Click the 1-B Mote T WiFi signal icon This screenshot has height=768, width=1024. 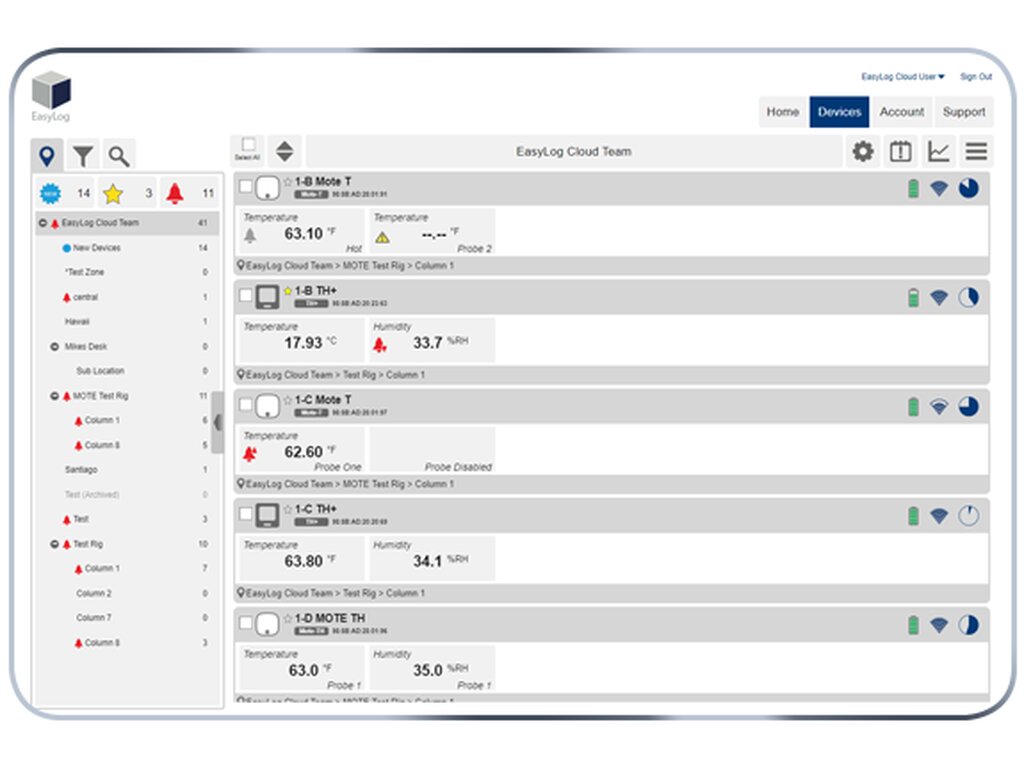[x=939, y=189]
